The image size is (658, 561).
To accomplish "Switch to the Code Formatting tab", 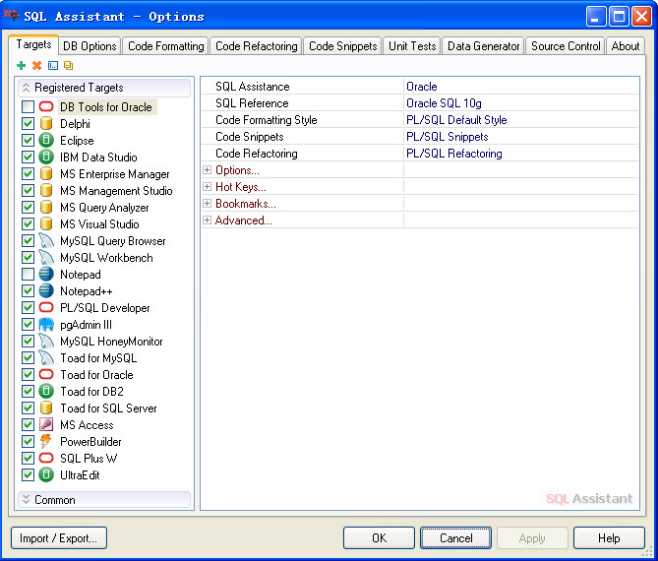I will pos(166,46).
